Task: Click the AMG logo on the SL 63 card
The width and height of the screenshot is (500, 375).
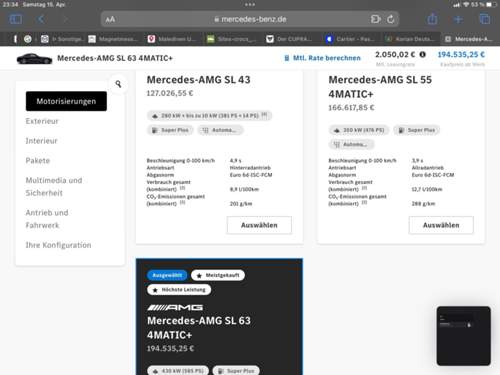Action: [175, 307]
